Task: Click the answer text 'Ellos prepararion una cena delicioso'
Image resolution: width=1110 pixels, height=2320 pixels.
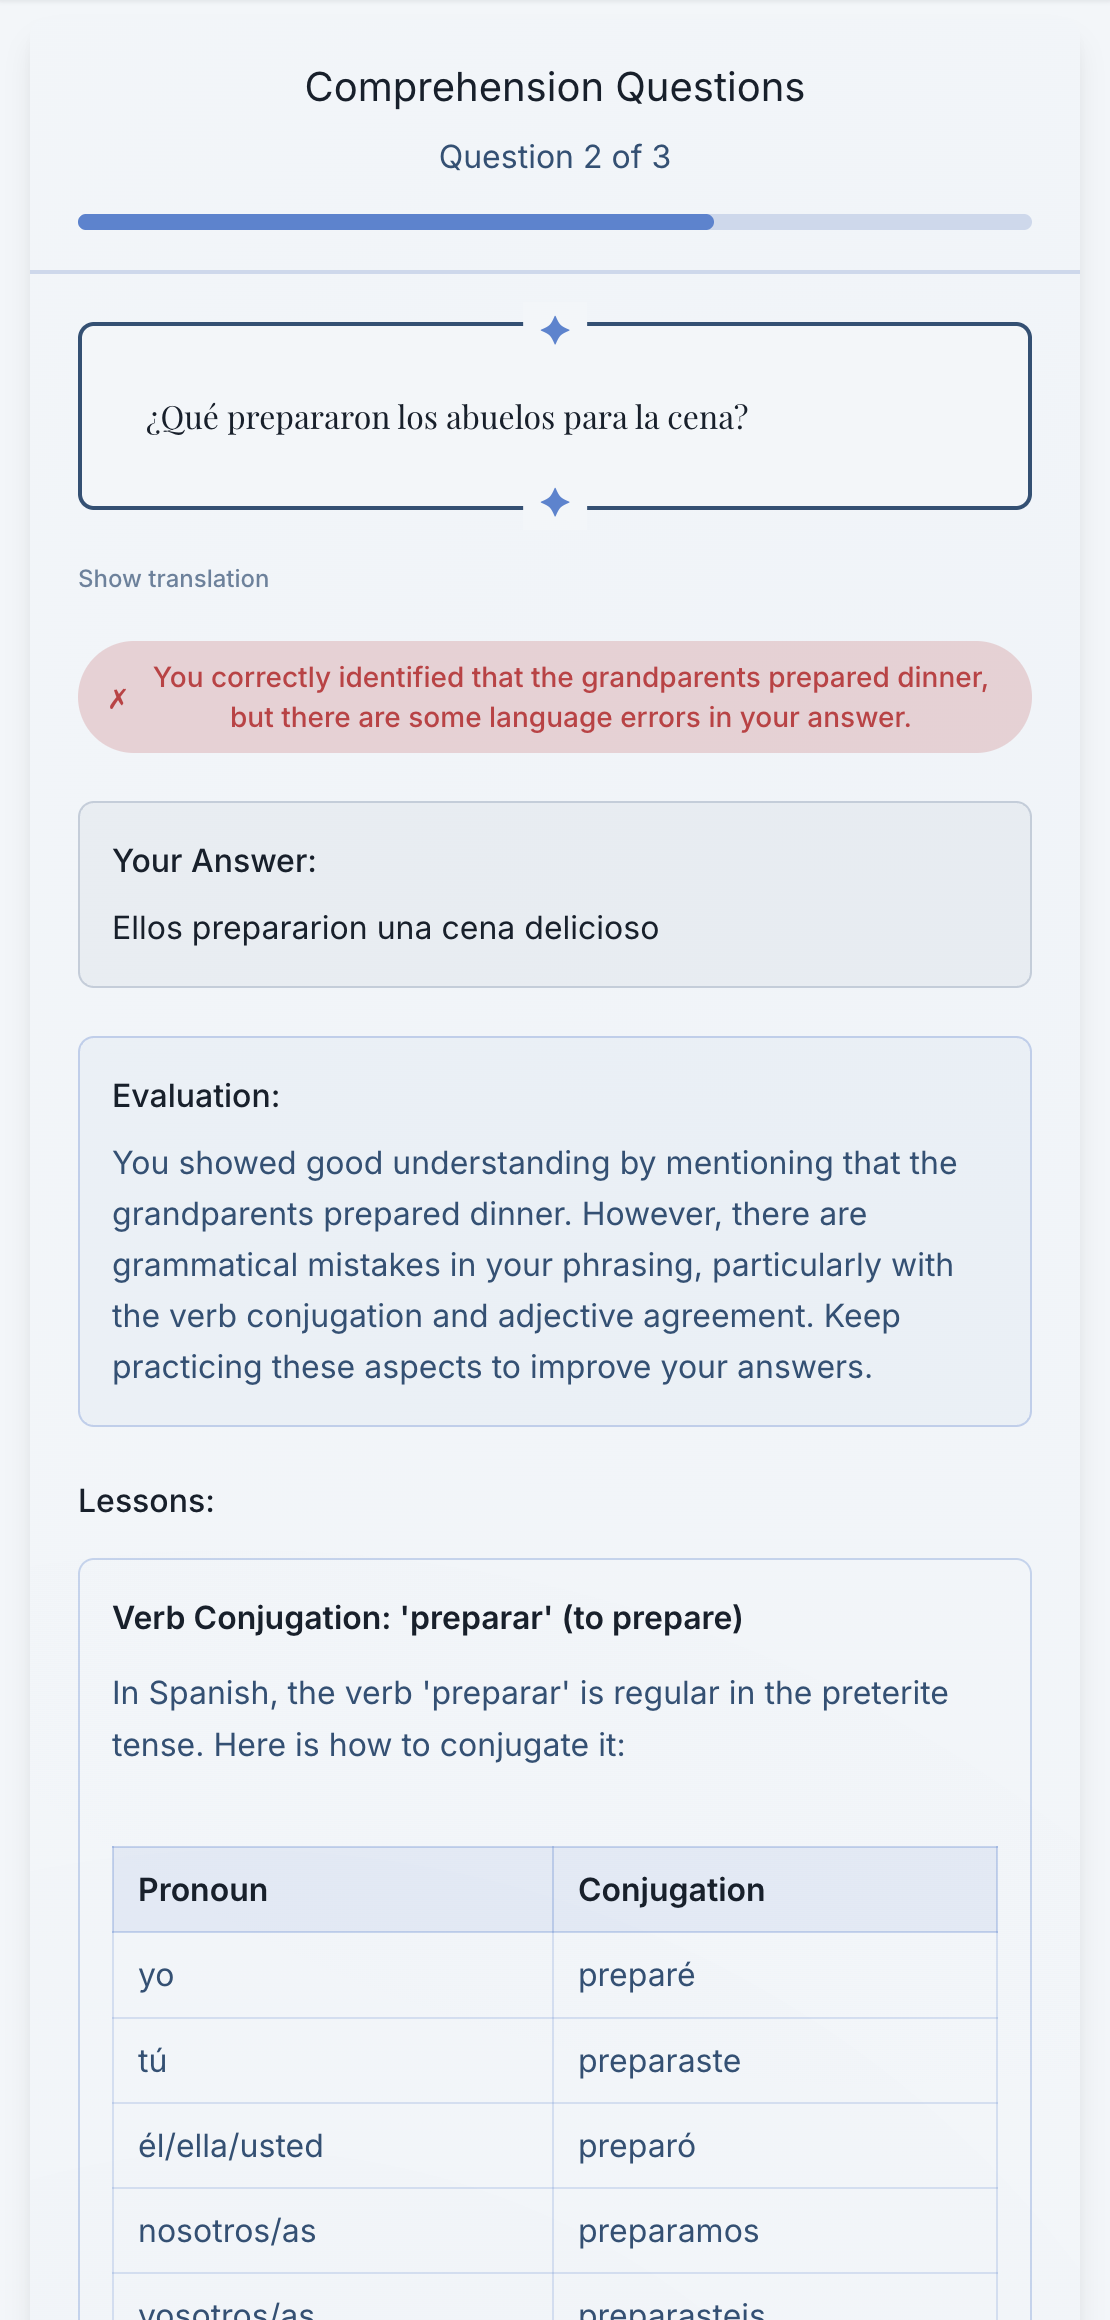Action: tap(386, 928)
